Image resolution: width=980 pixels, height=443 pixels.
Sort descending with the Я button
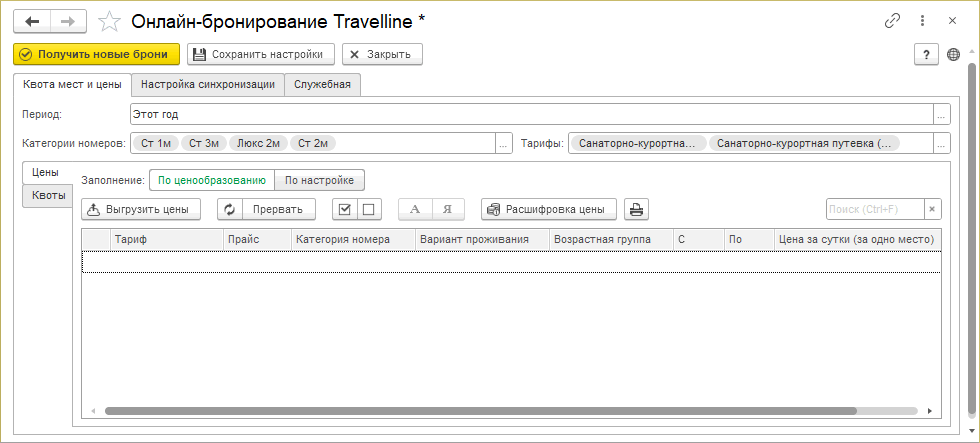point(448,209)
